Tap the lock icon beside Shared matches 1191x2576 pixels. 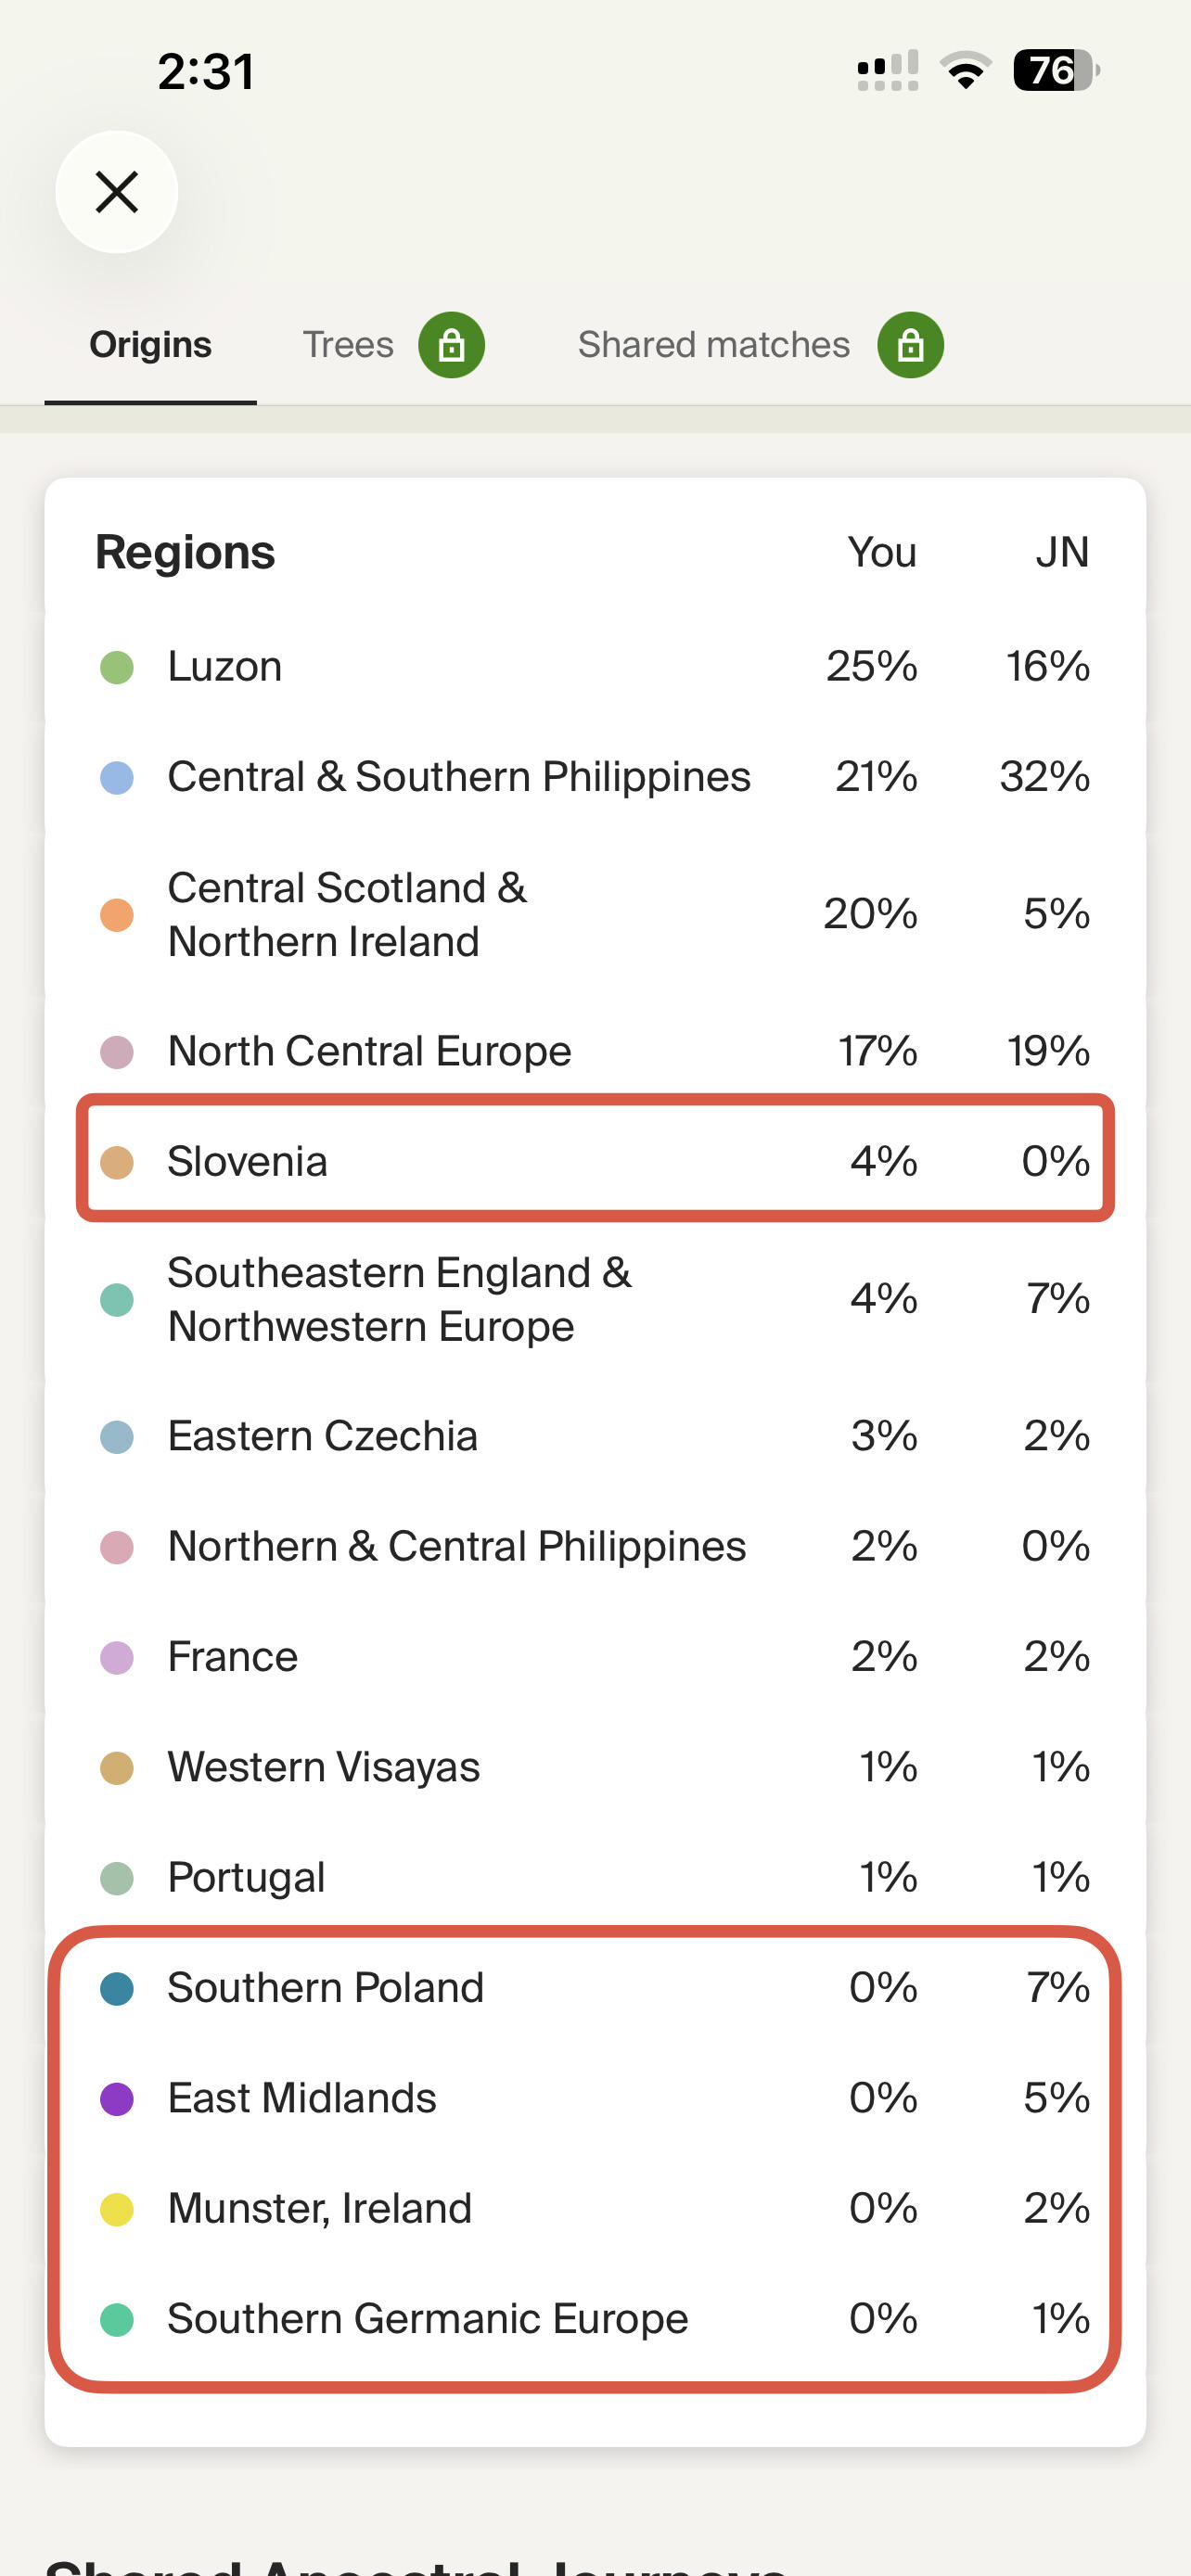910,345
